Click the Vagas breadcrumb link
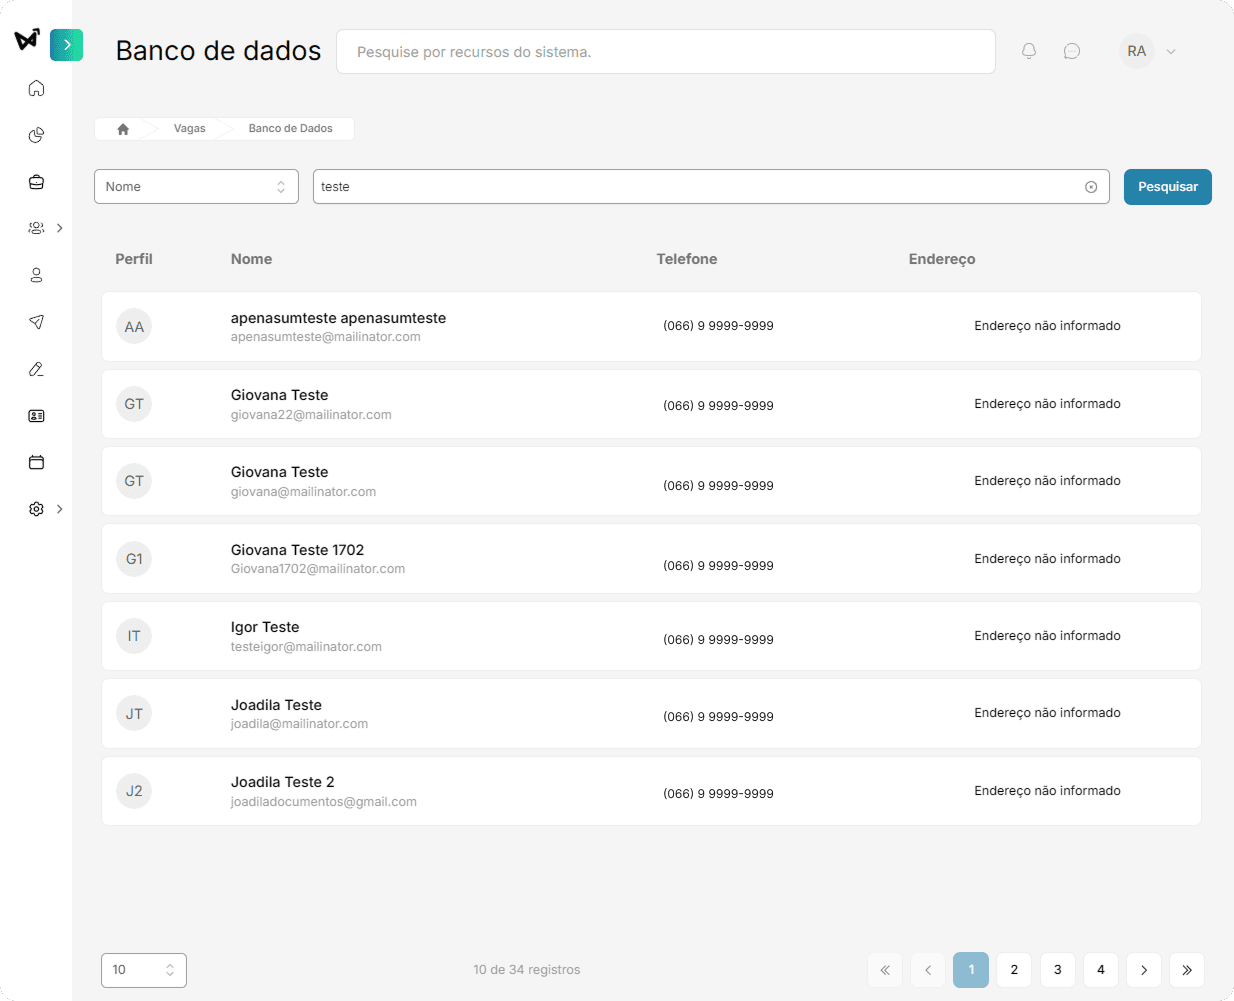 point(189,129)
